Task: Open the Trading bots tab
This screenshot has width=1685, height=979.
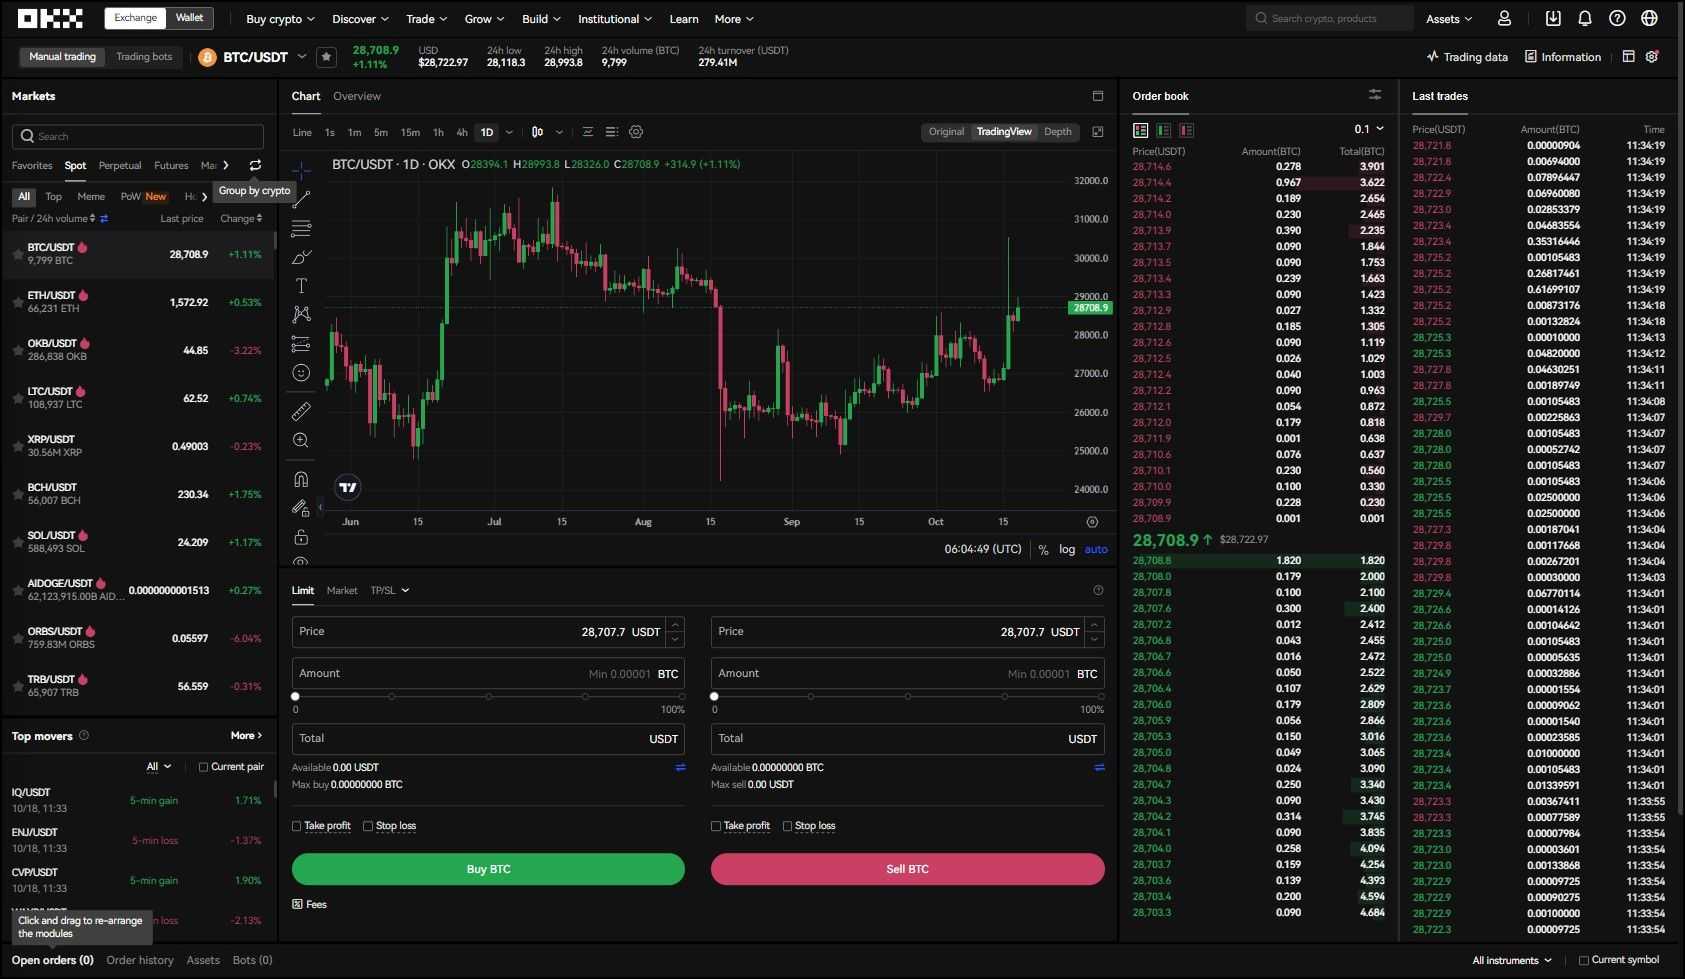Action: tap(143, 56)
